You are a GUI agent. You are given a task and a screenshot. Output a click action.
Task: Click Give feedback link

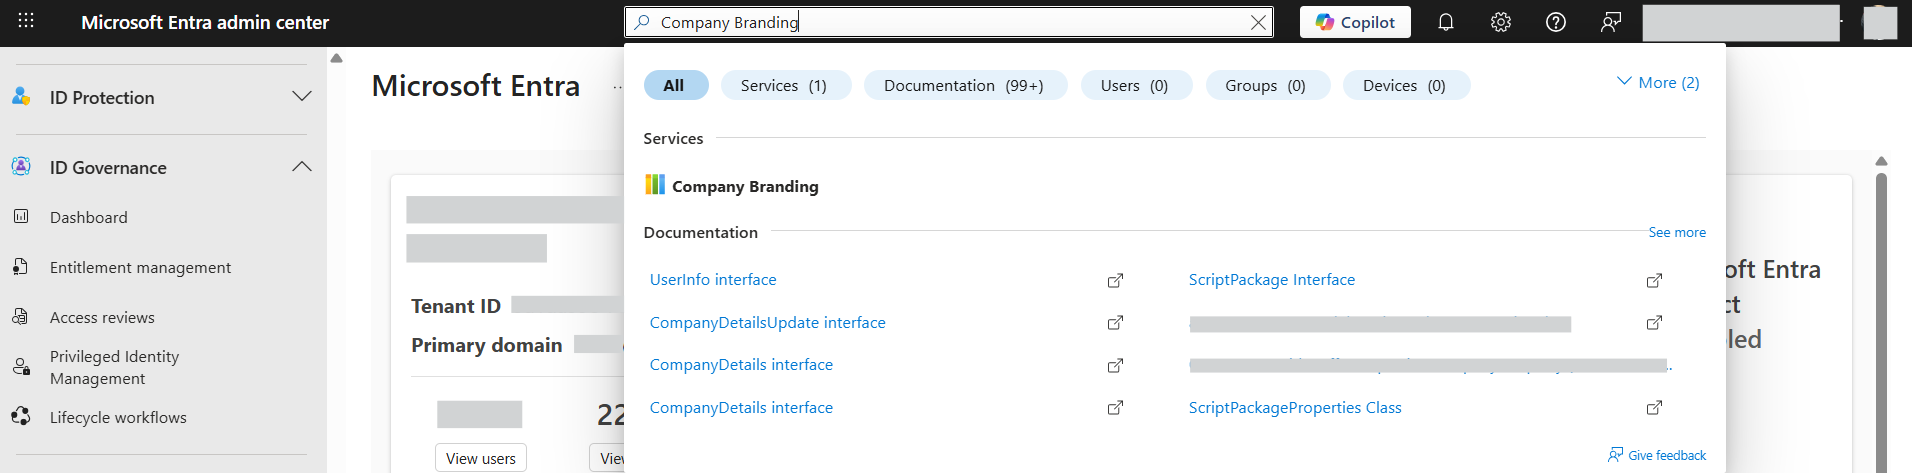point(1657,455)
